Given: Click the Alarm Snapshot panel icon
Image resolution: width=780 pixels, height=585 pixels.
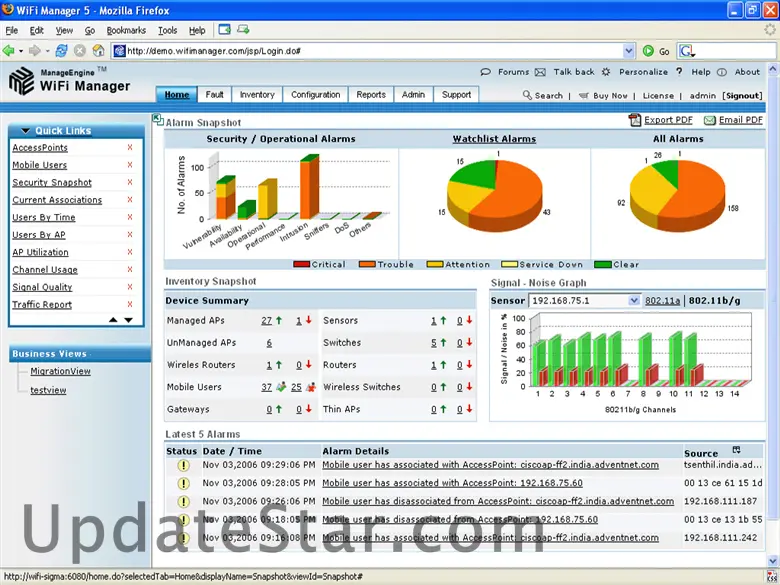Looking at the screenshot, I should (x=158, y=119).
